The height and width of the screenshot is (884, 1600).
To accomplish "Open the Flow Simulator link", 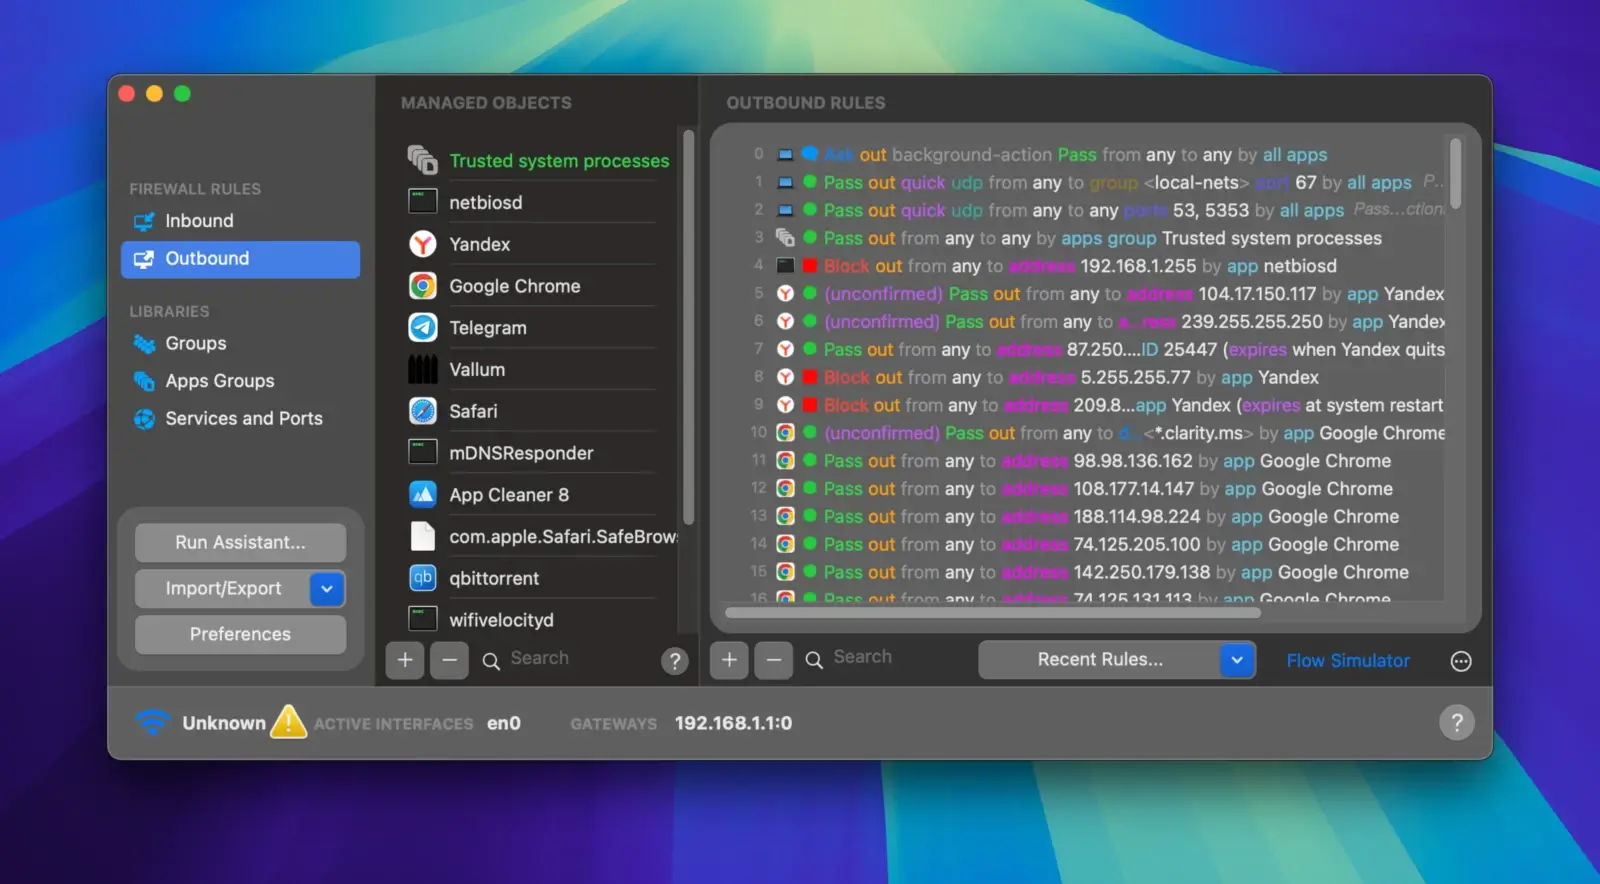I will coord(1347,661).
